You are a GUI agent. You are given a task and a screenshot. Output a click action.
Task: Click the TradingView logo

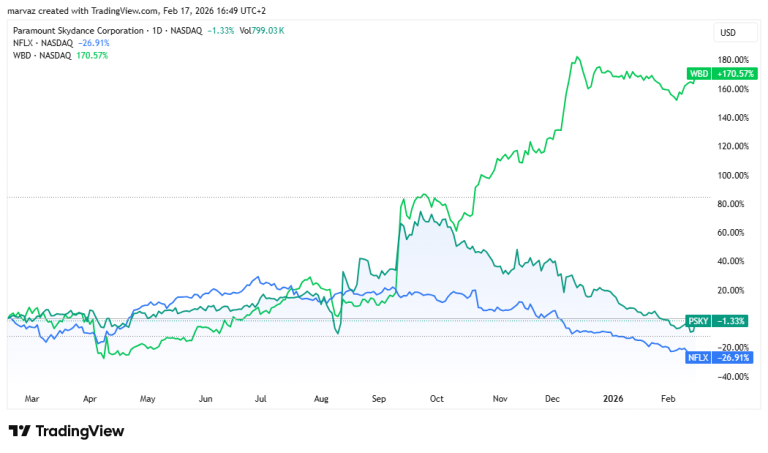click(67, 431)
